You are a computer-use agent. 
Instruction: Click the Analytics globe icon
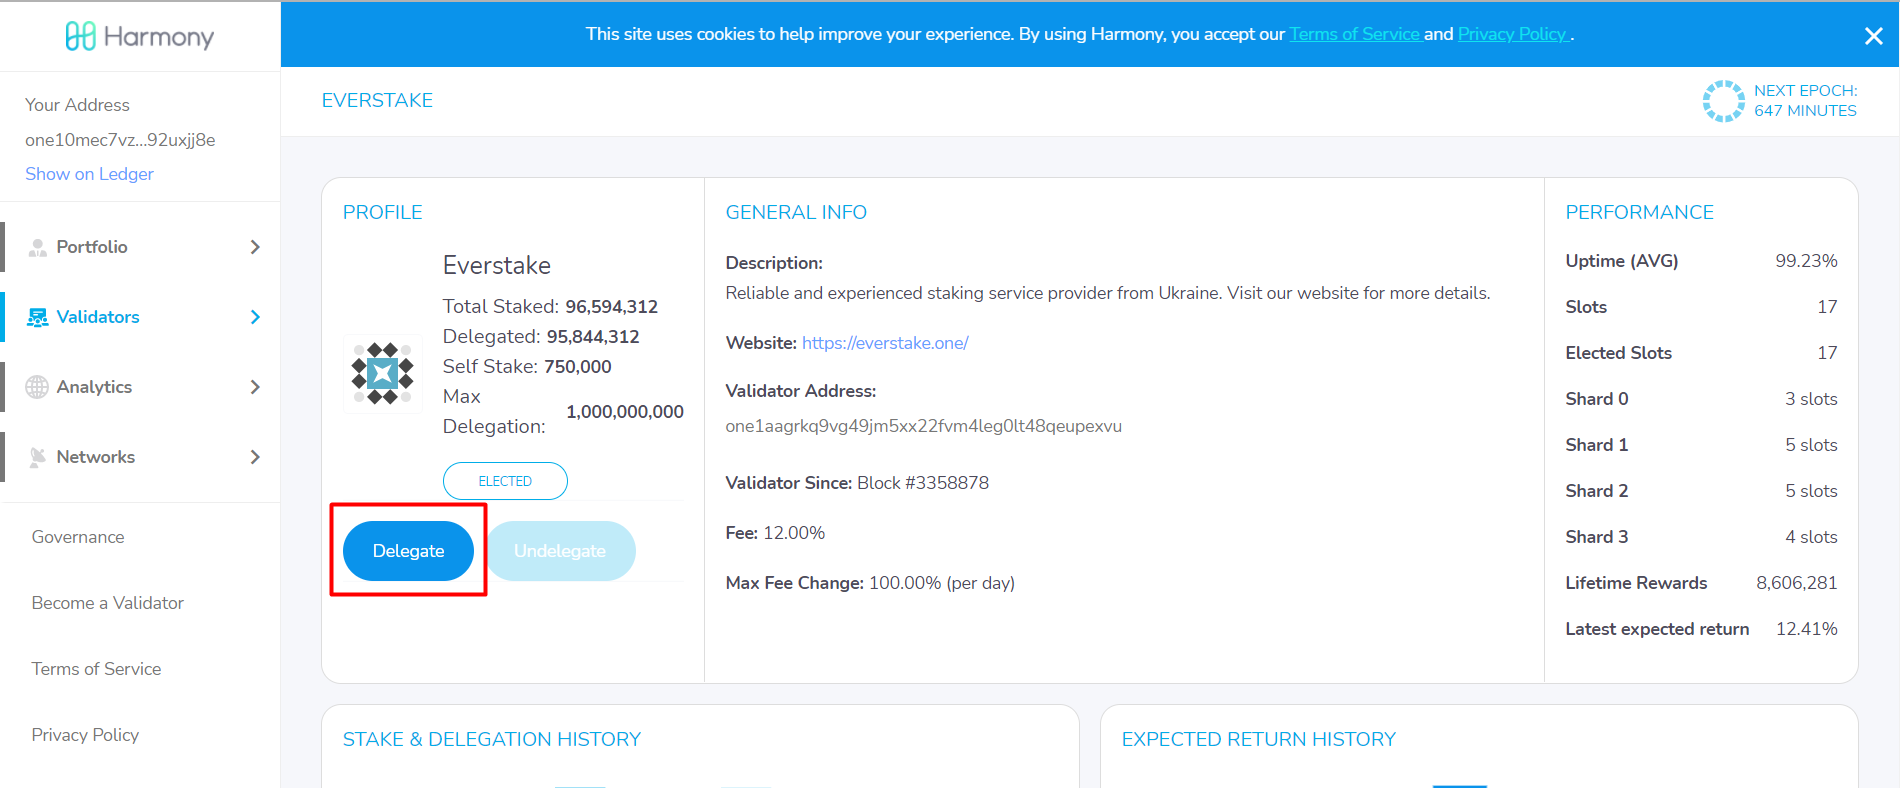pyautogui.click(x=37, y=387)
